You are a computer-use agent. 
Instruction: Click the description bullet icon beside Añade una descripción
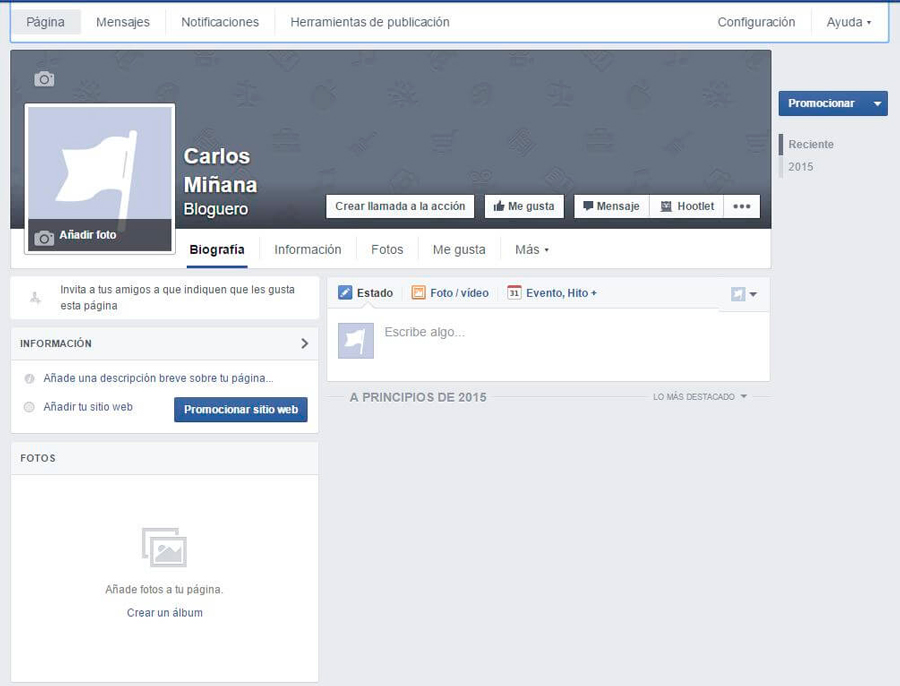point(29,379)
